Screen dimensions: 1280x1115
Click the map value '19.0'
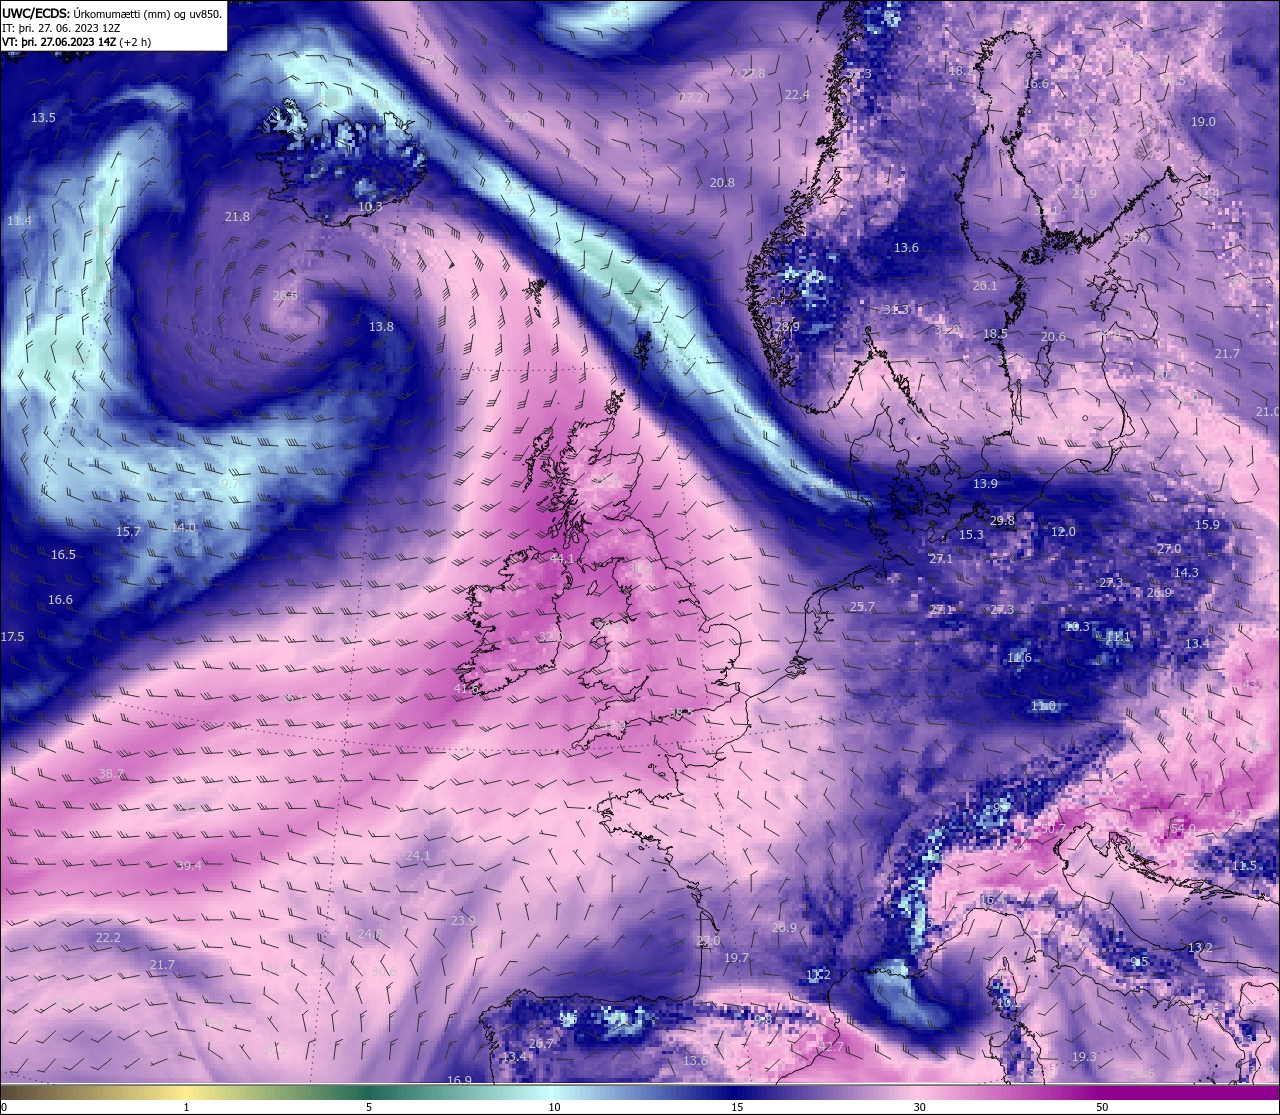[1203, 121]
